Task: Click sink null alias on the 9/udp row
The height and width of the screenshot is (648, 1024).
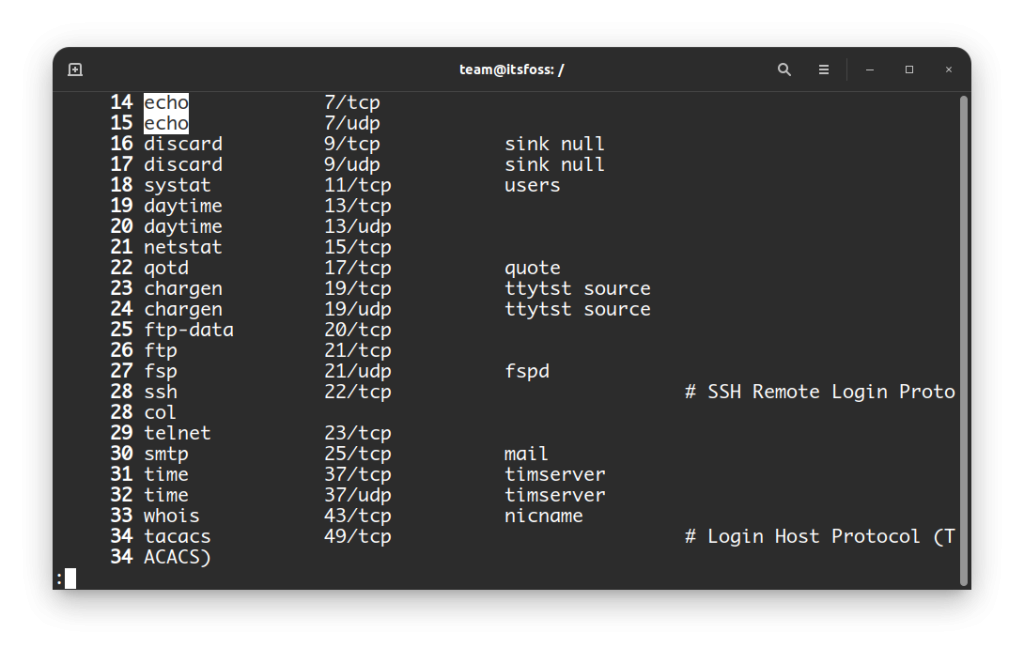Action: (x=554, y=165)
